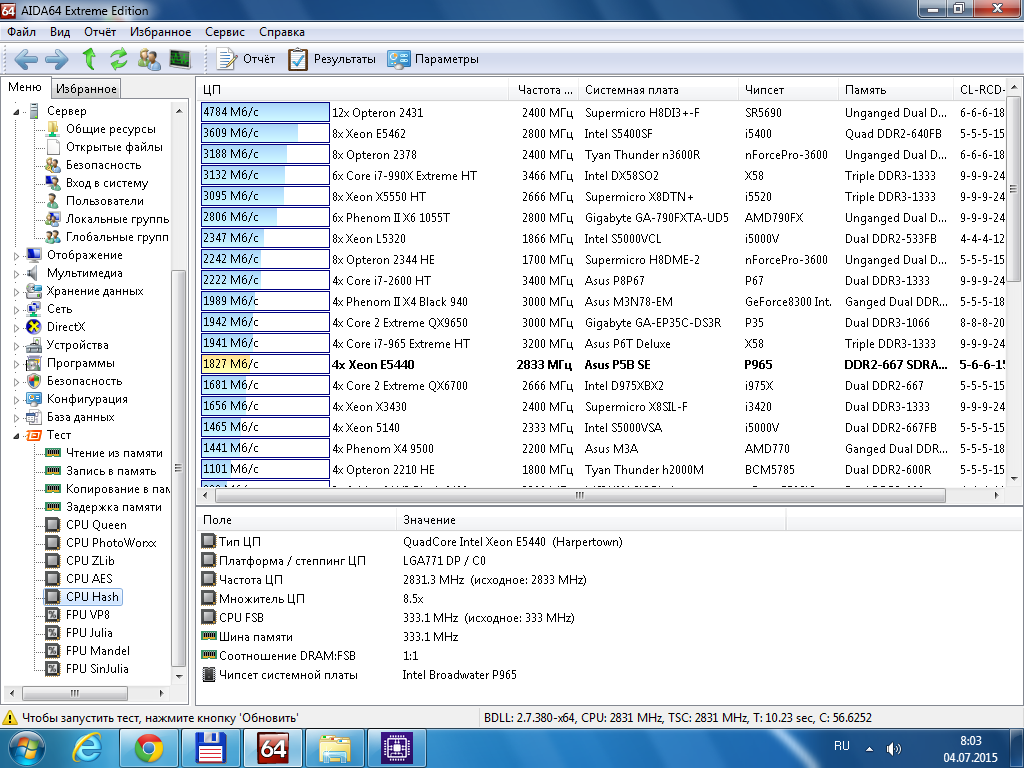Screen dimensions: 1024x768
Task: Open the Результаты results button
Action: point(332,59)
